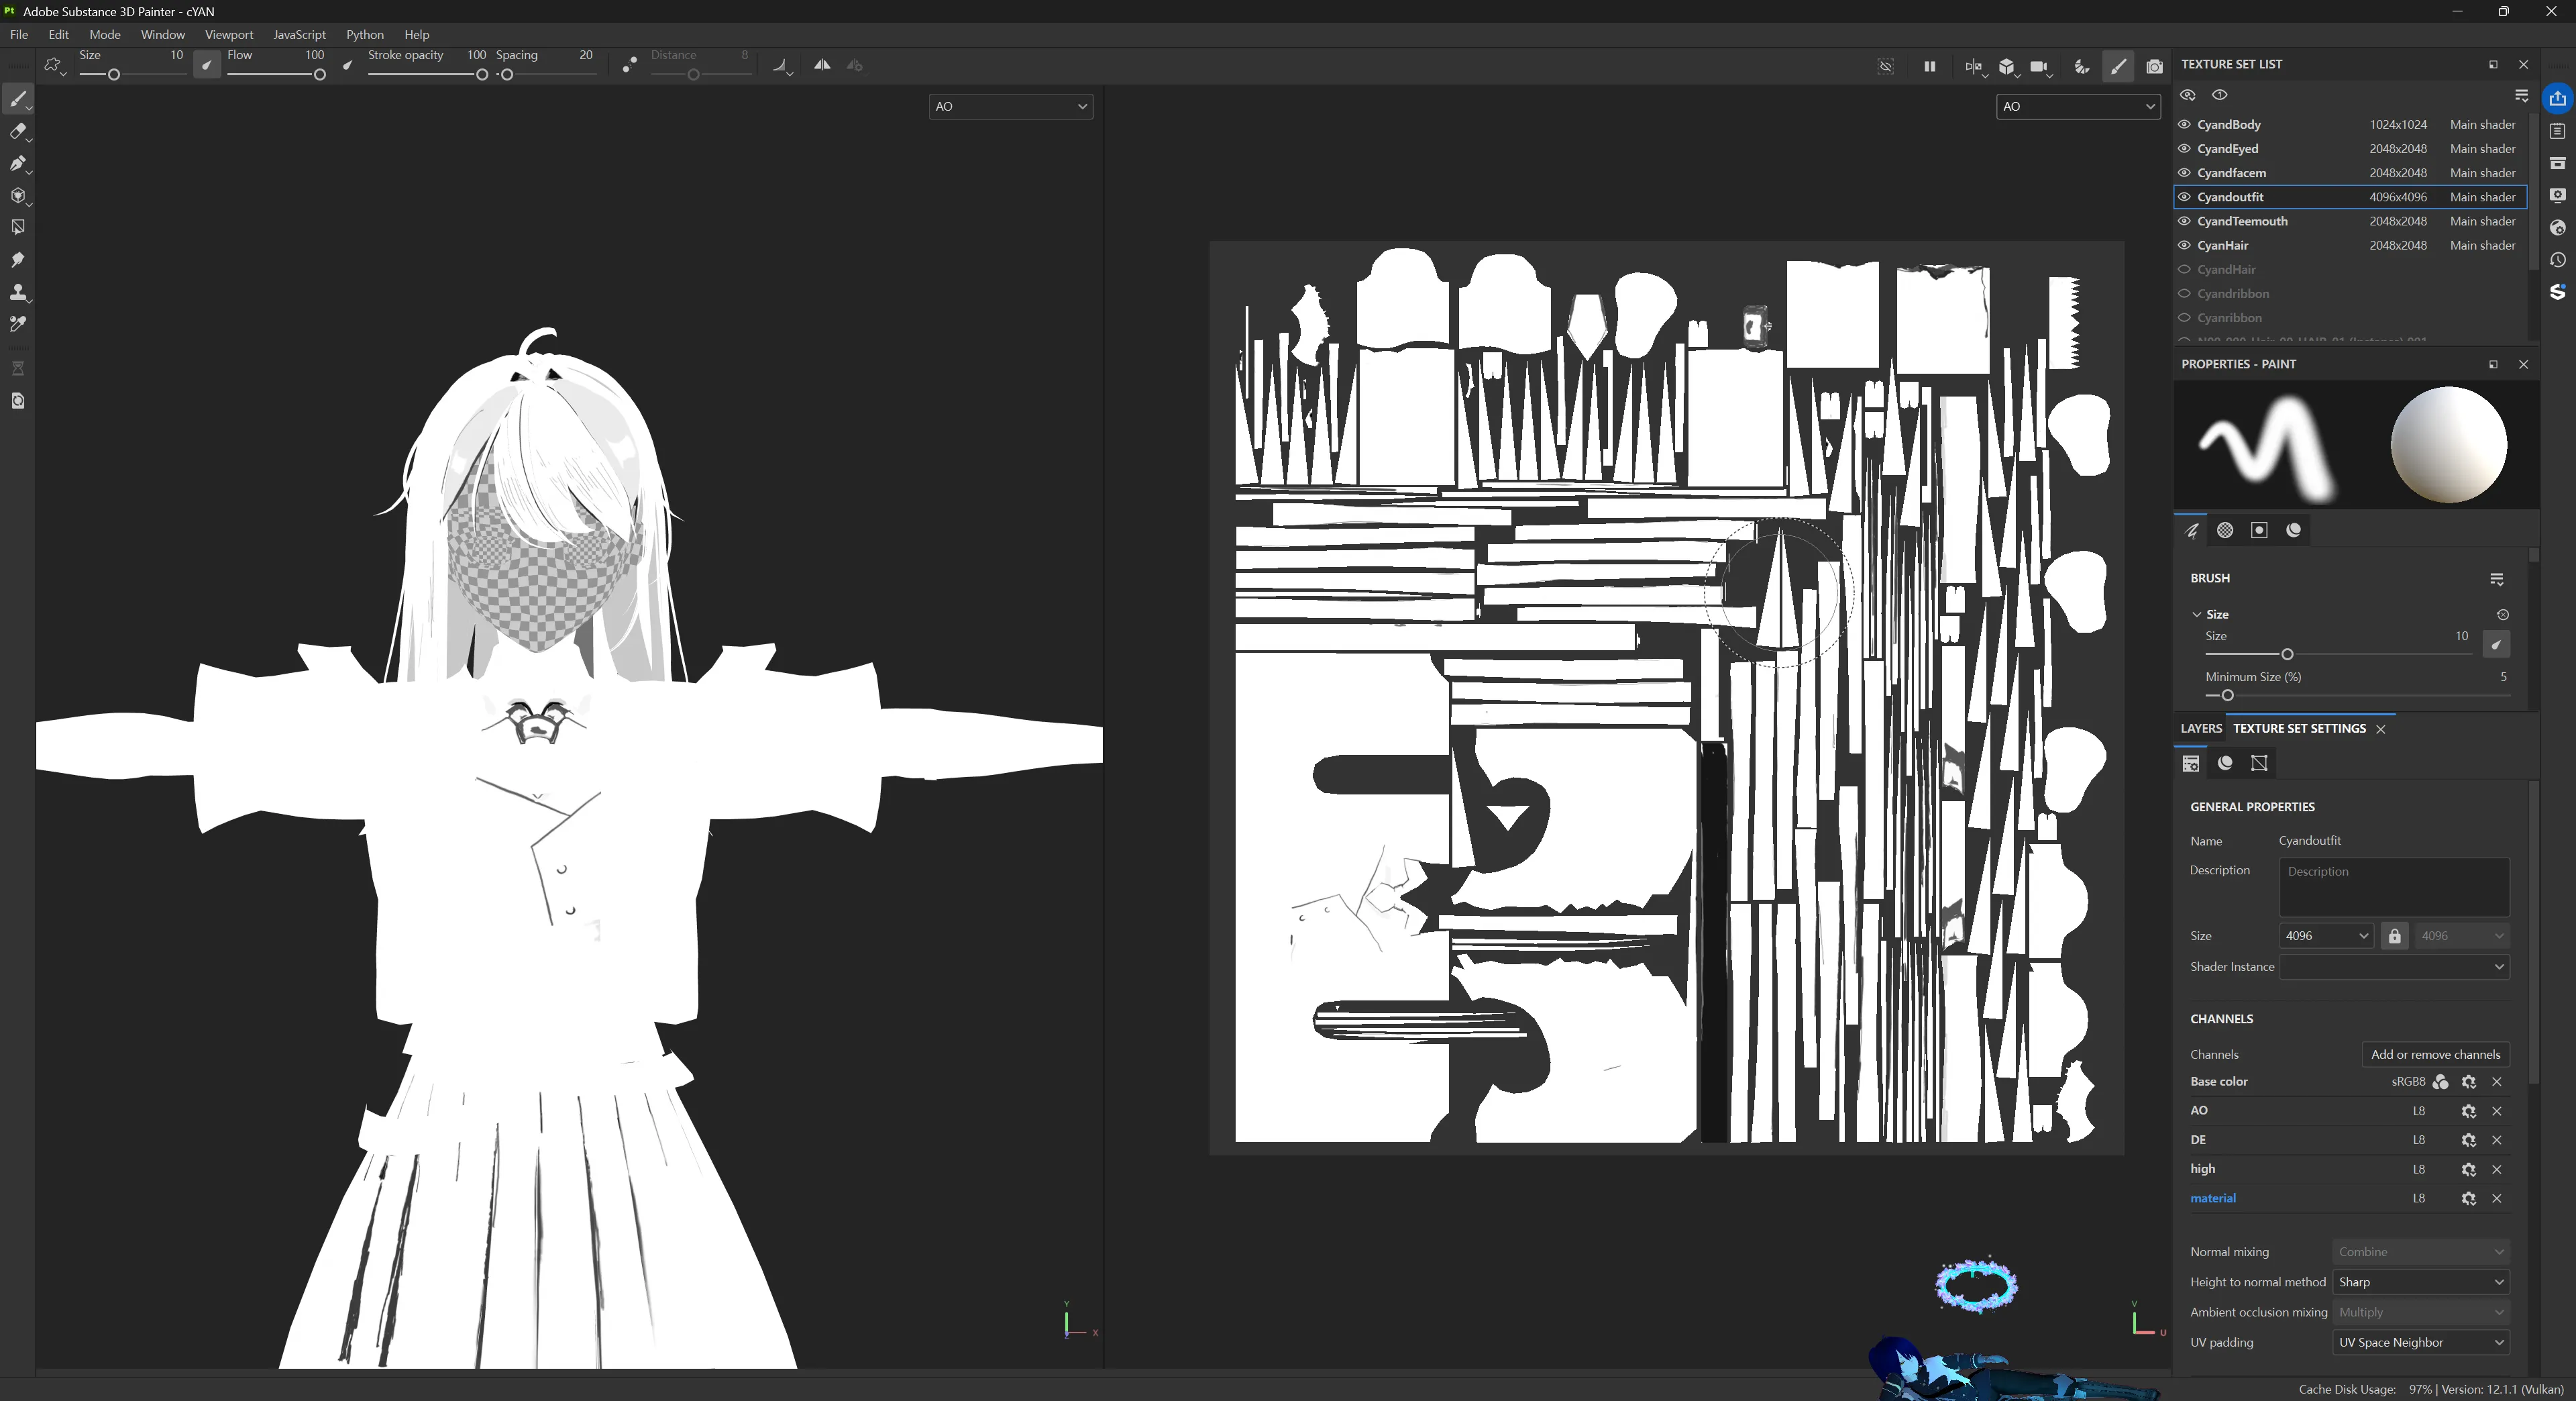2576x1401 pixels.
Task: Toggle symmetry icon in top toolbar
Action: 822,65
